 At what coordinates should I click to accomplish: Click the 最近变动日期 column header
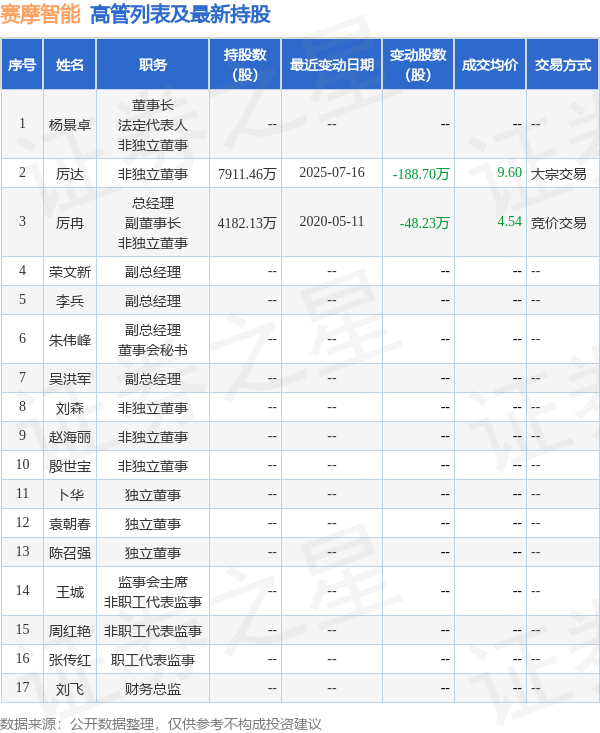332,65
